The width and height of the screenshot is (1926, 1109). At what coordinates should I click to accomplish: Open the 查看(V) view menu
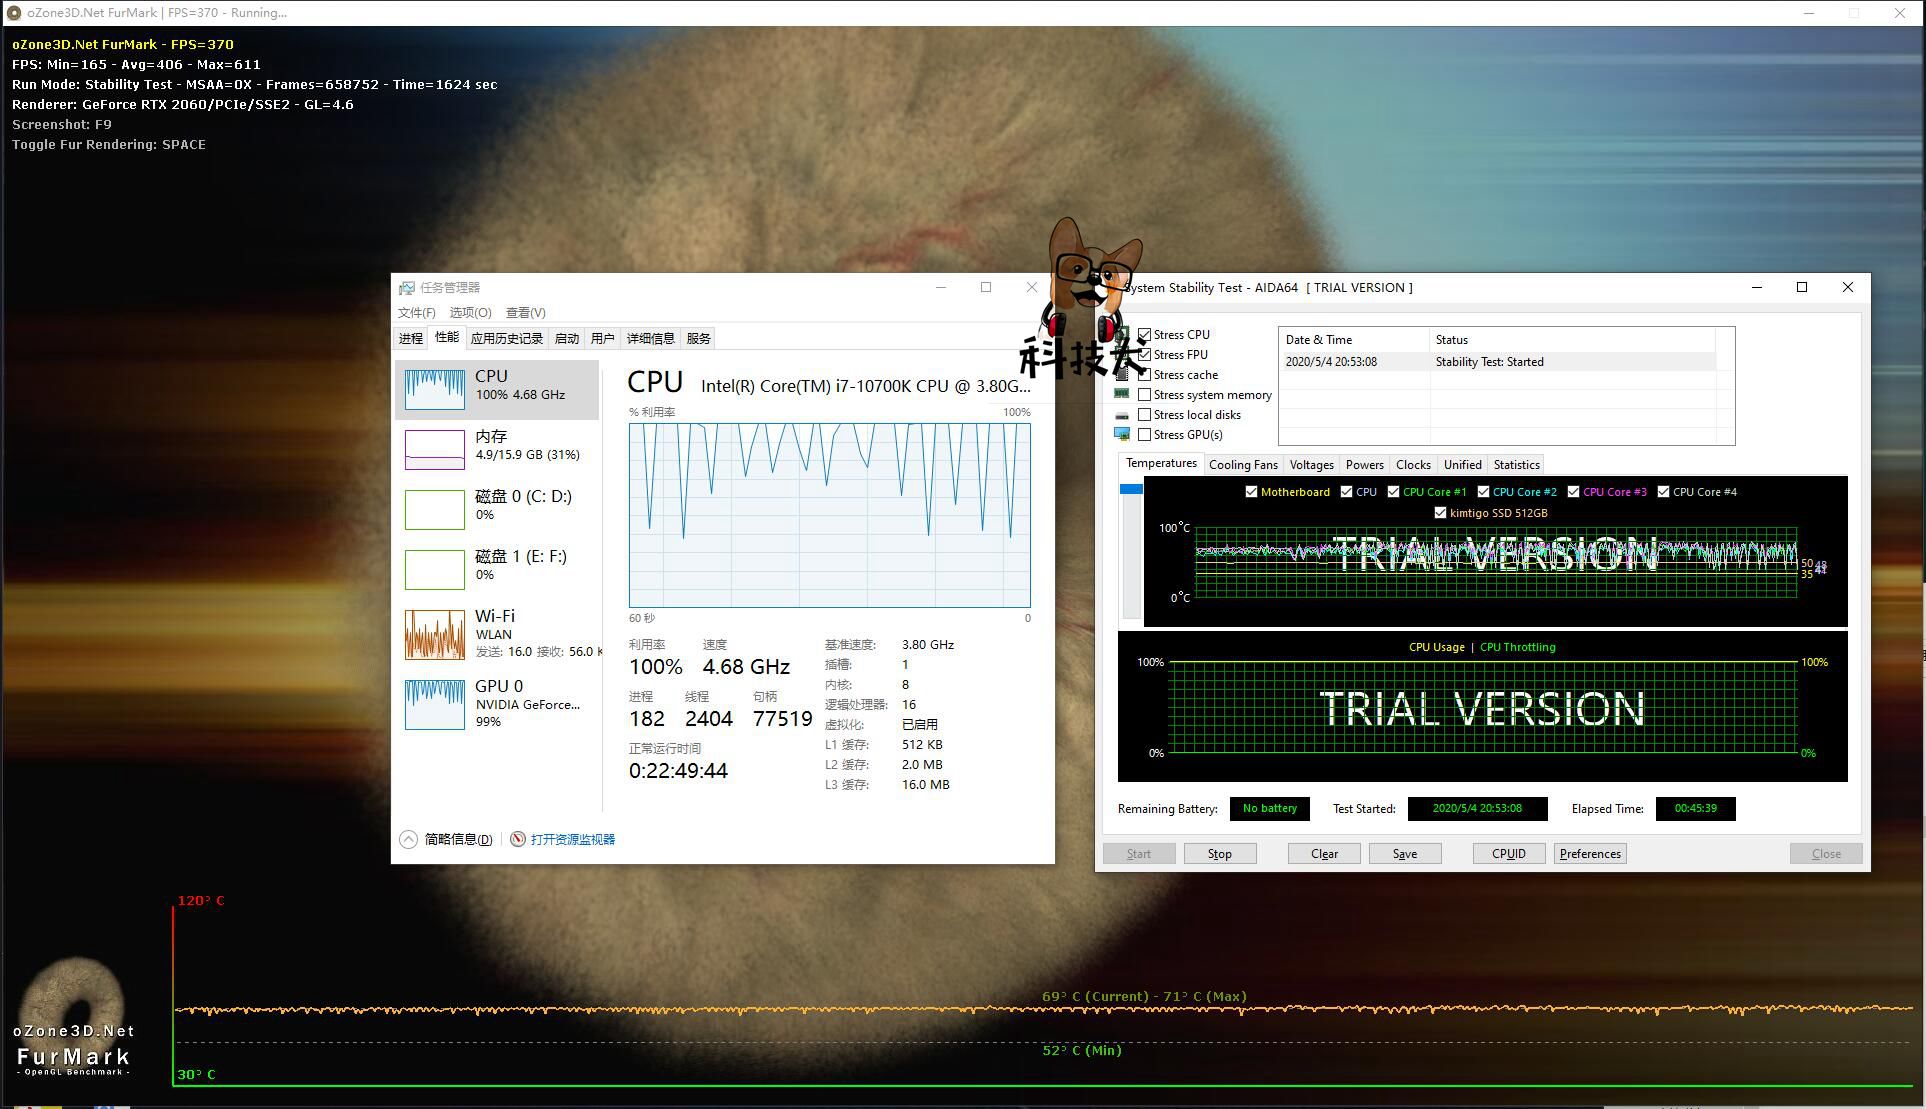click(x=525, y=313)
